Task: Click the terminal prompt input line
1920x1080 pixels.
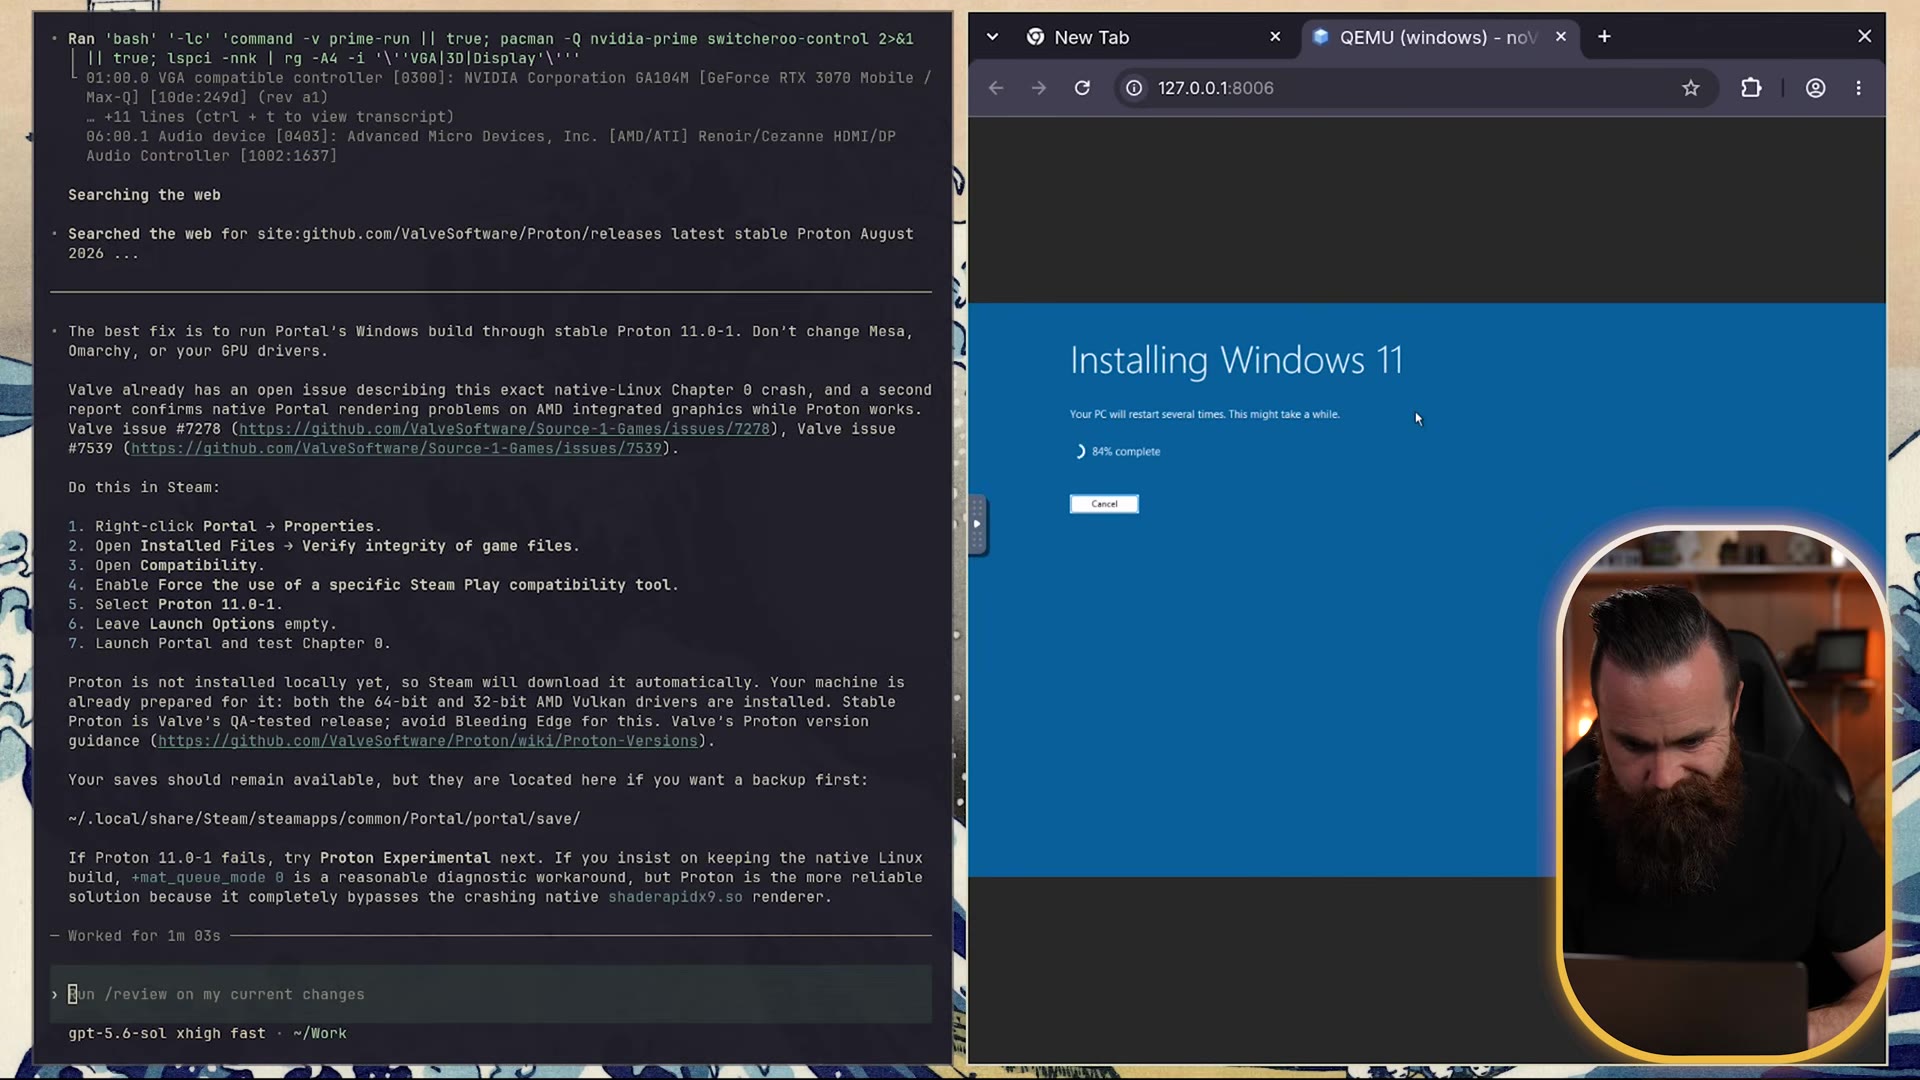Action: (491, 994)
